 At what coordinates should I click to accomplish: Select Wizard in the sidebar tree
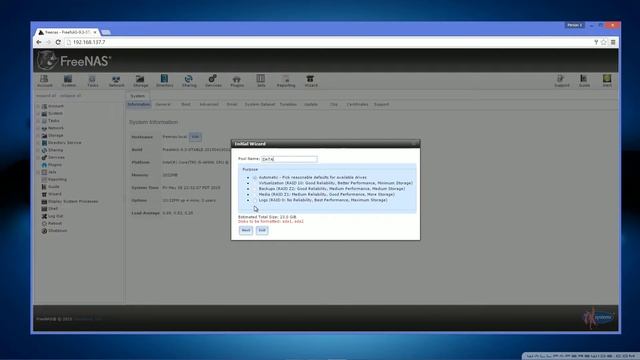[54, 194]
